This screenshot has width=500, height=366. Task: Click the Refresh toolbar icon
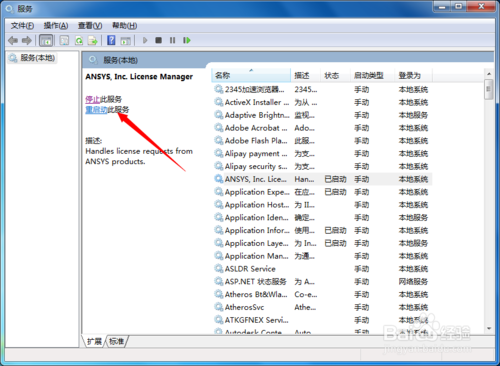point(79,40)
